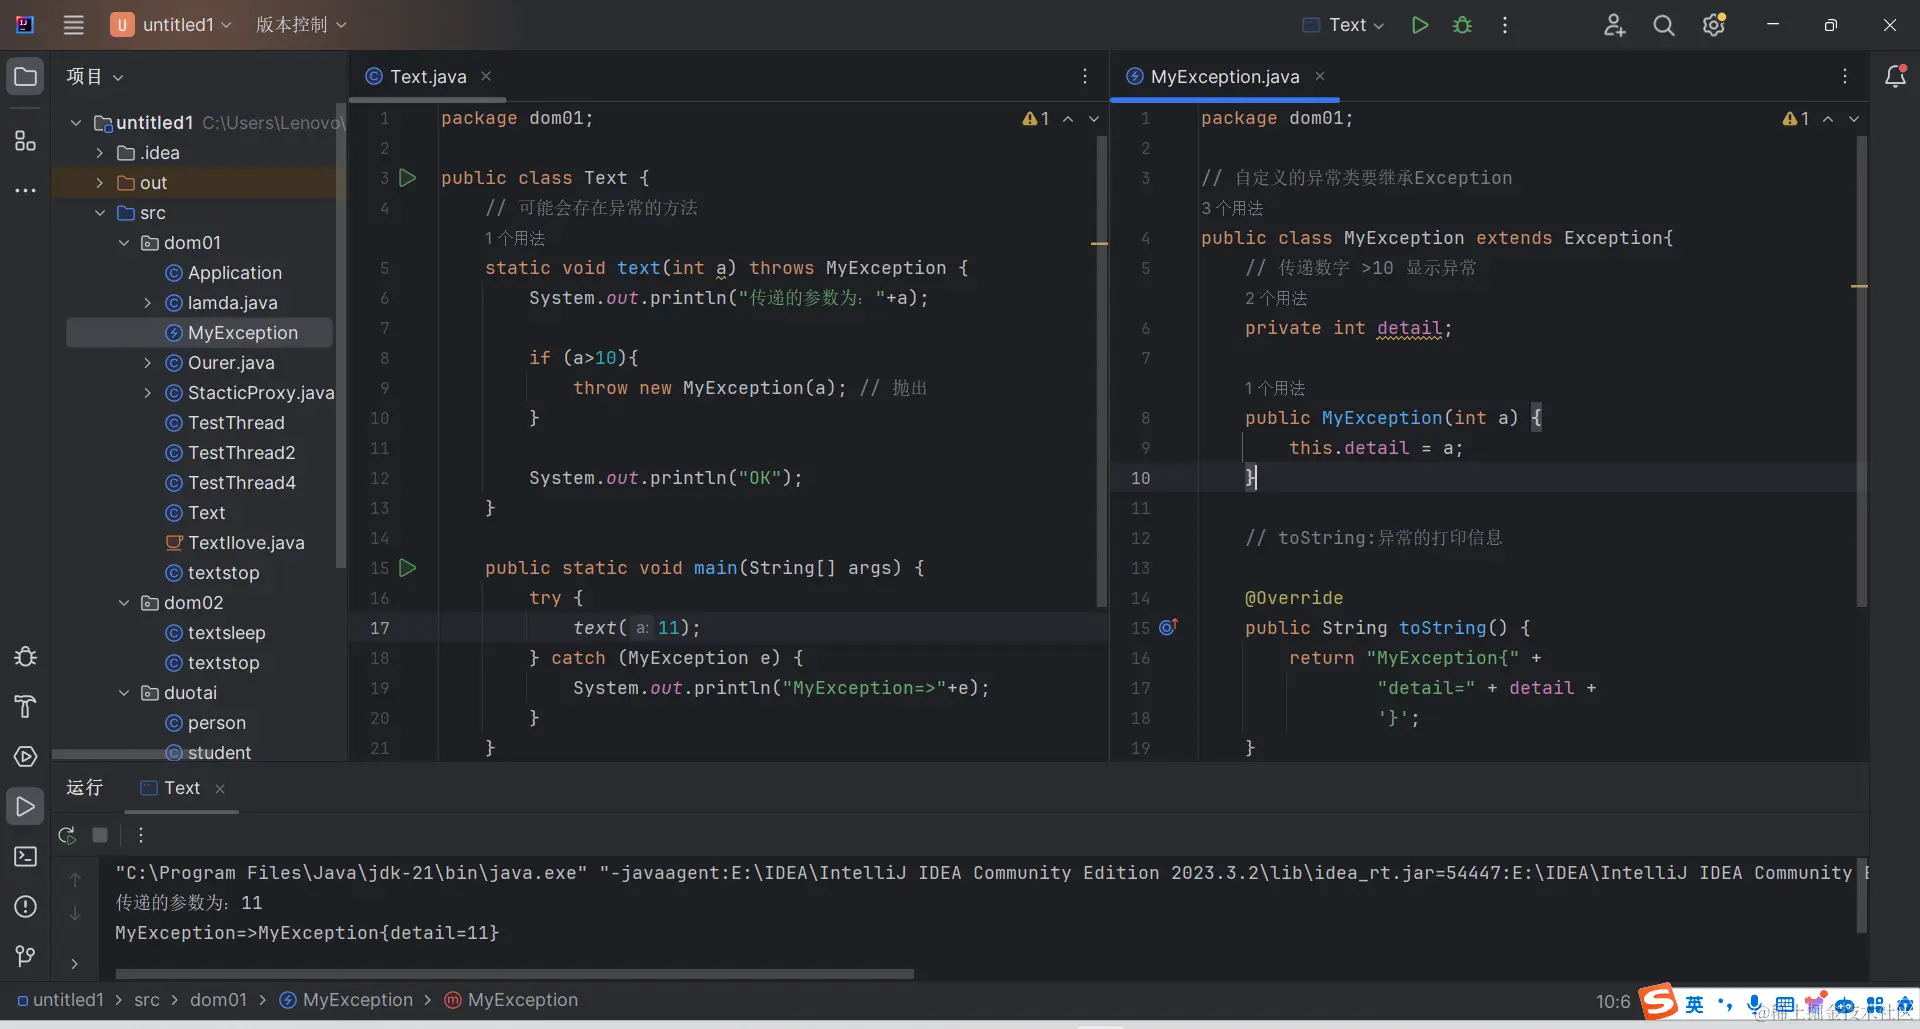Open MyException.java tab options menu
Screen dimensions: 1920x1029
tap(1845, 77)
